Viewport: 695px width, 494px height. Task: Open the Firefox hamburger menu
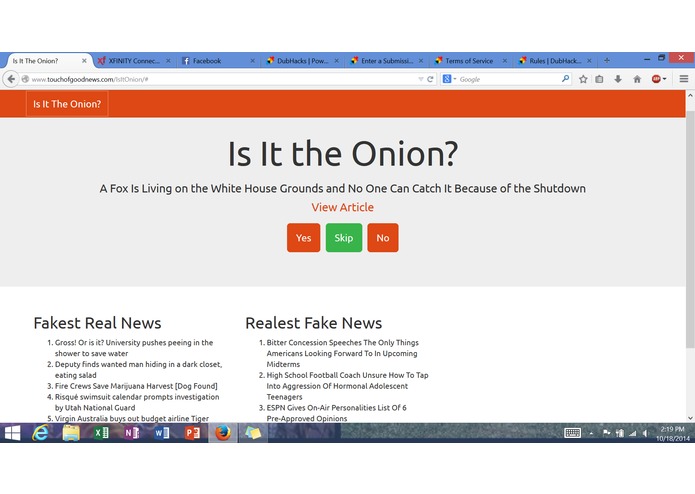coord(683,79)
